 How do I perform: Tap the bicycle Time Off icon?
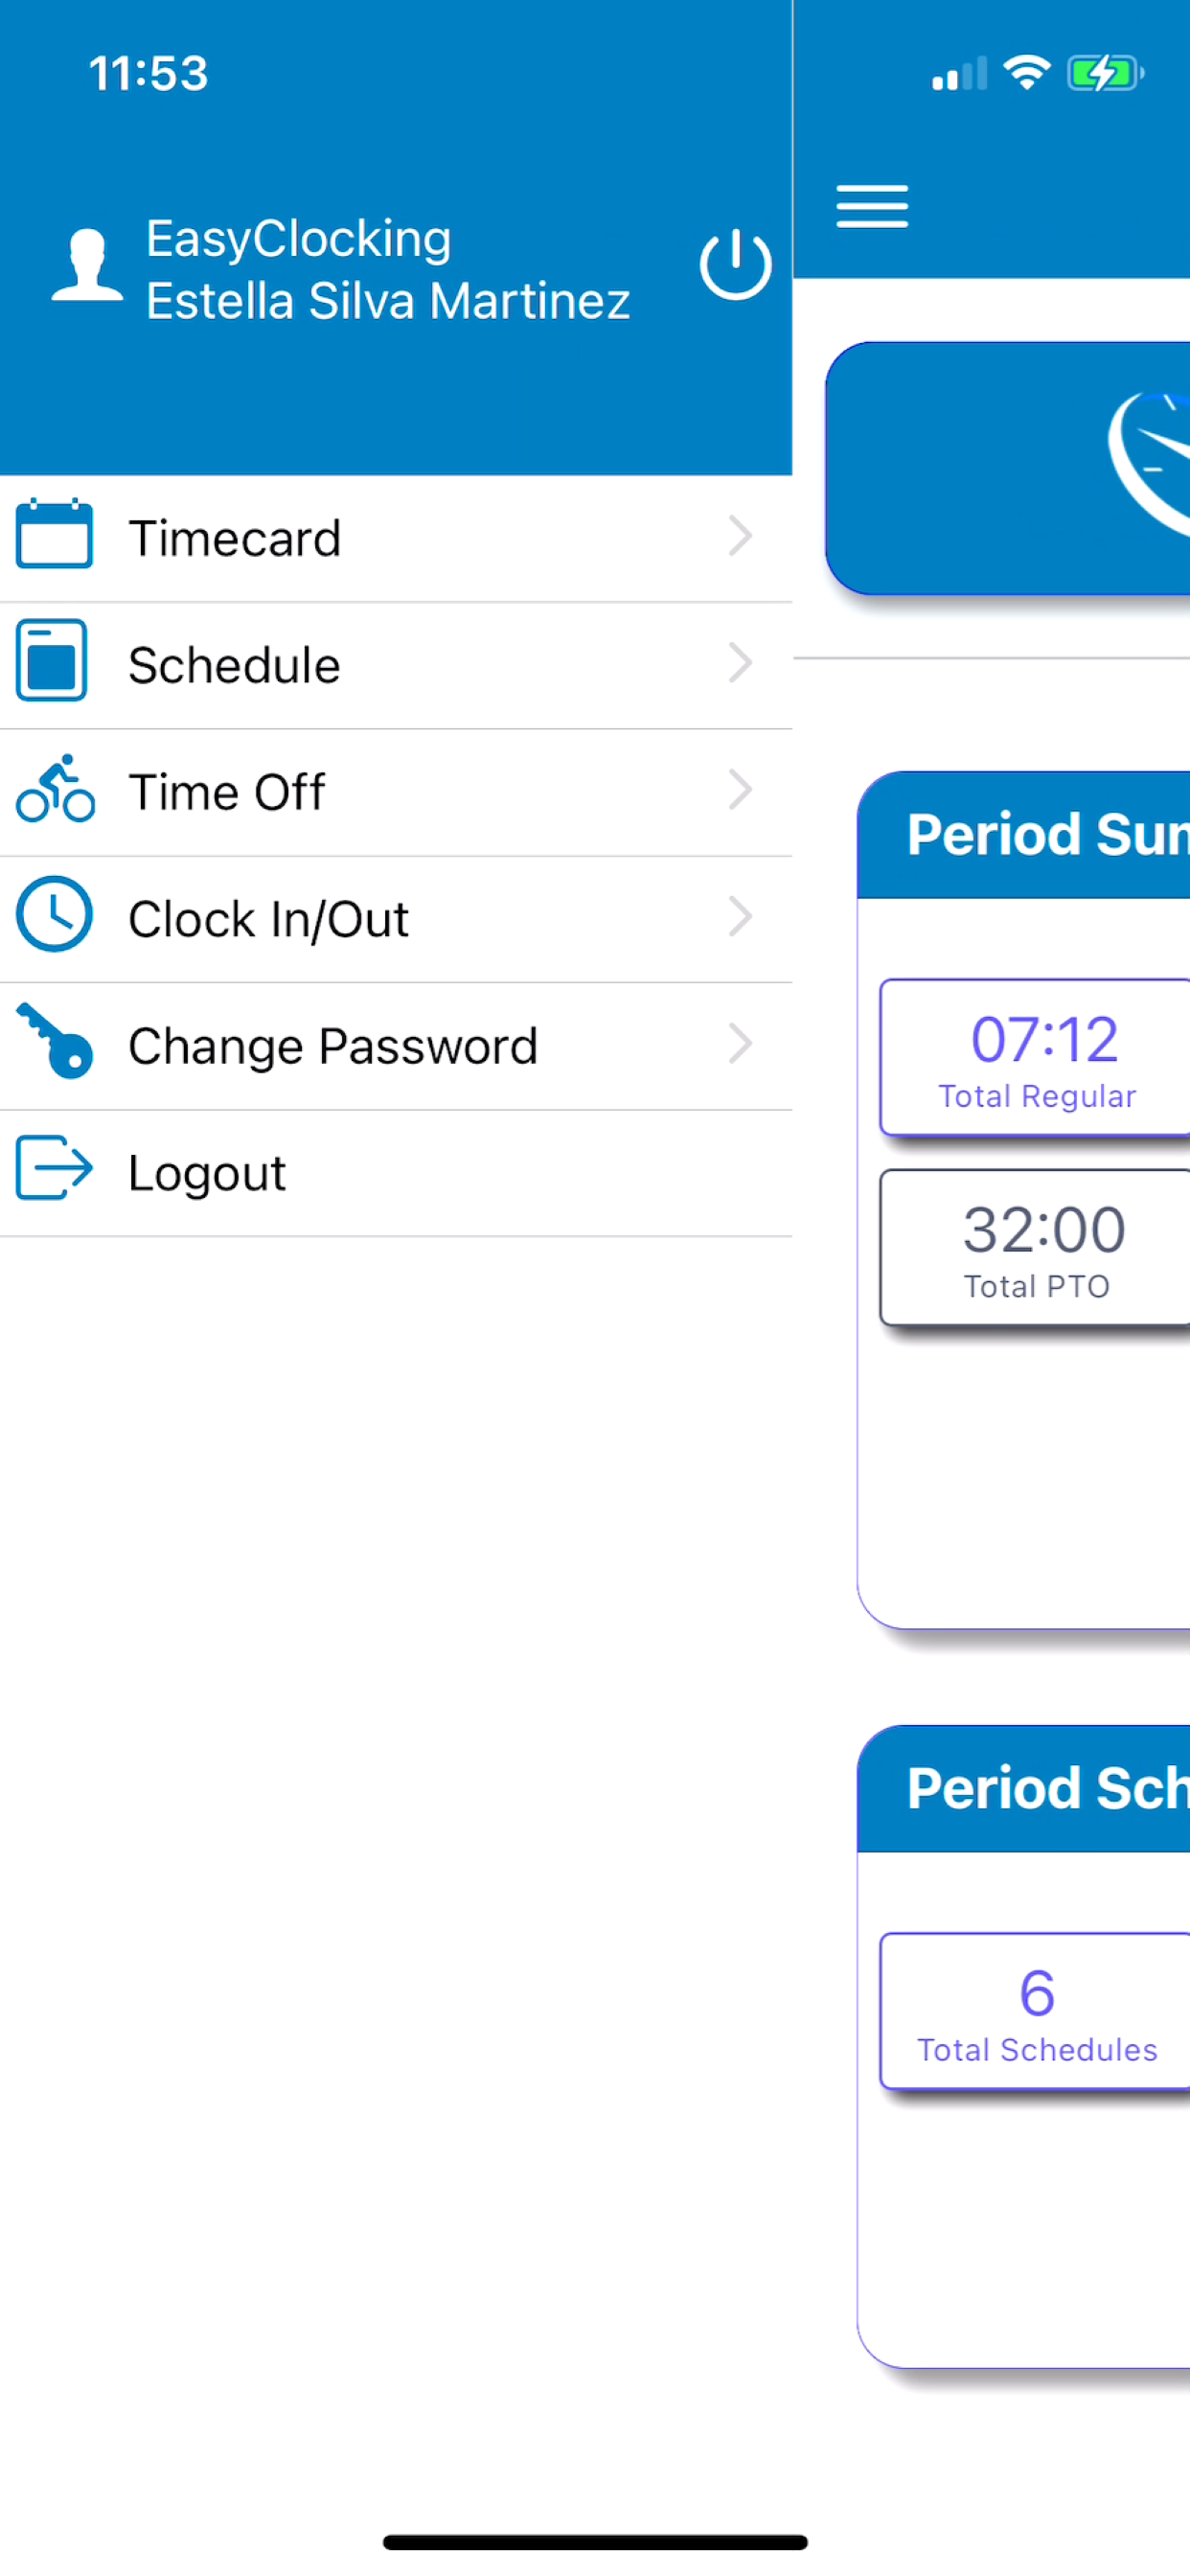55,789
